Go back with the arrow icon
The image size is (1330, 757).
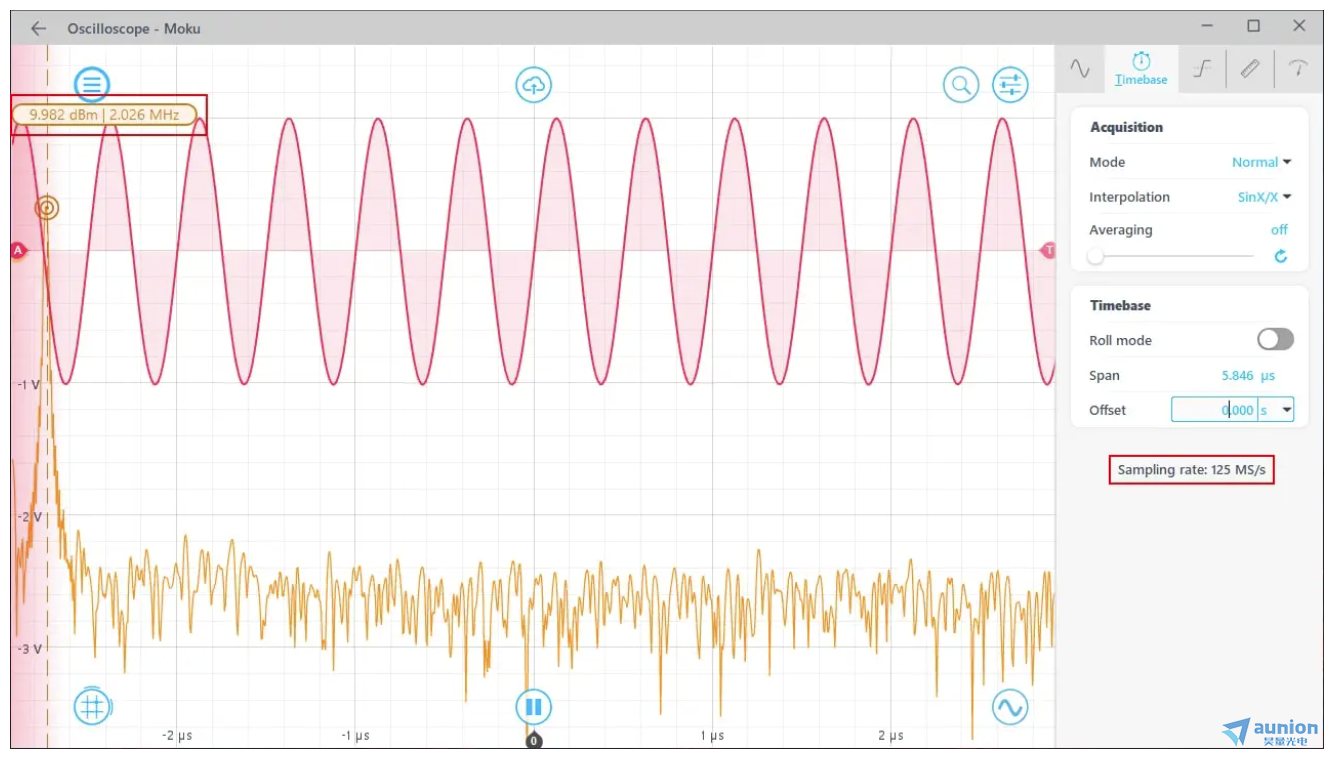[x=38, y=28]
